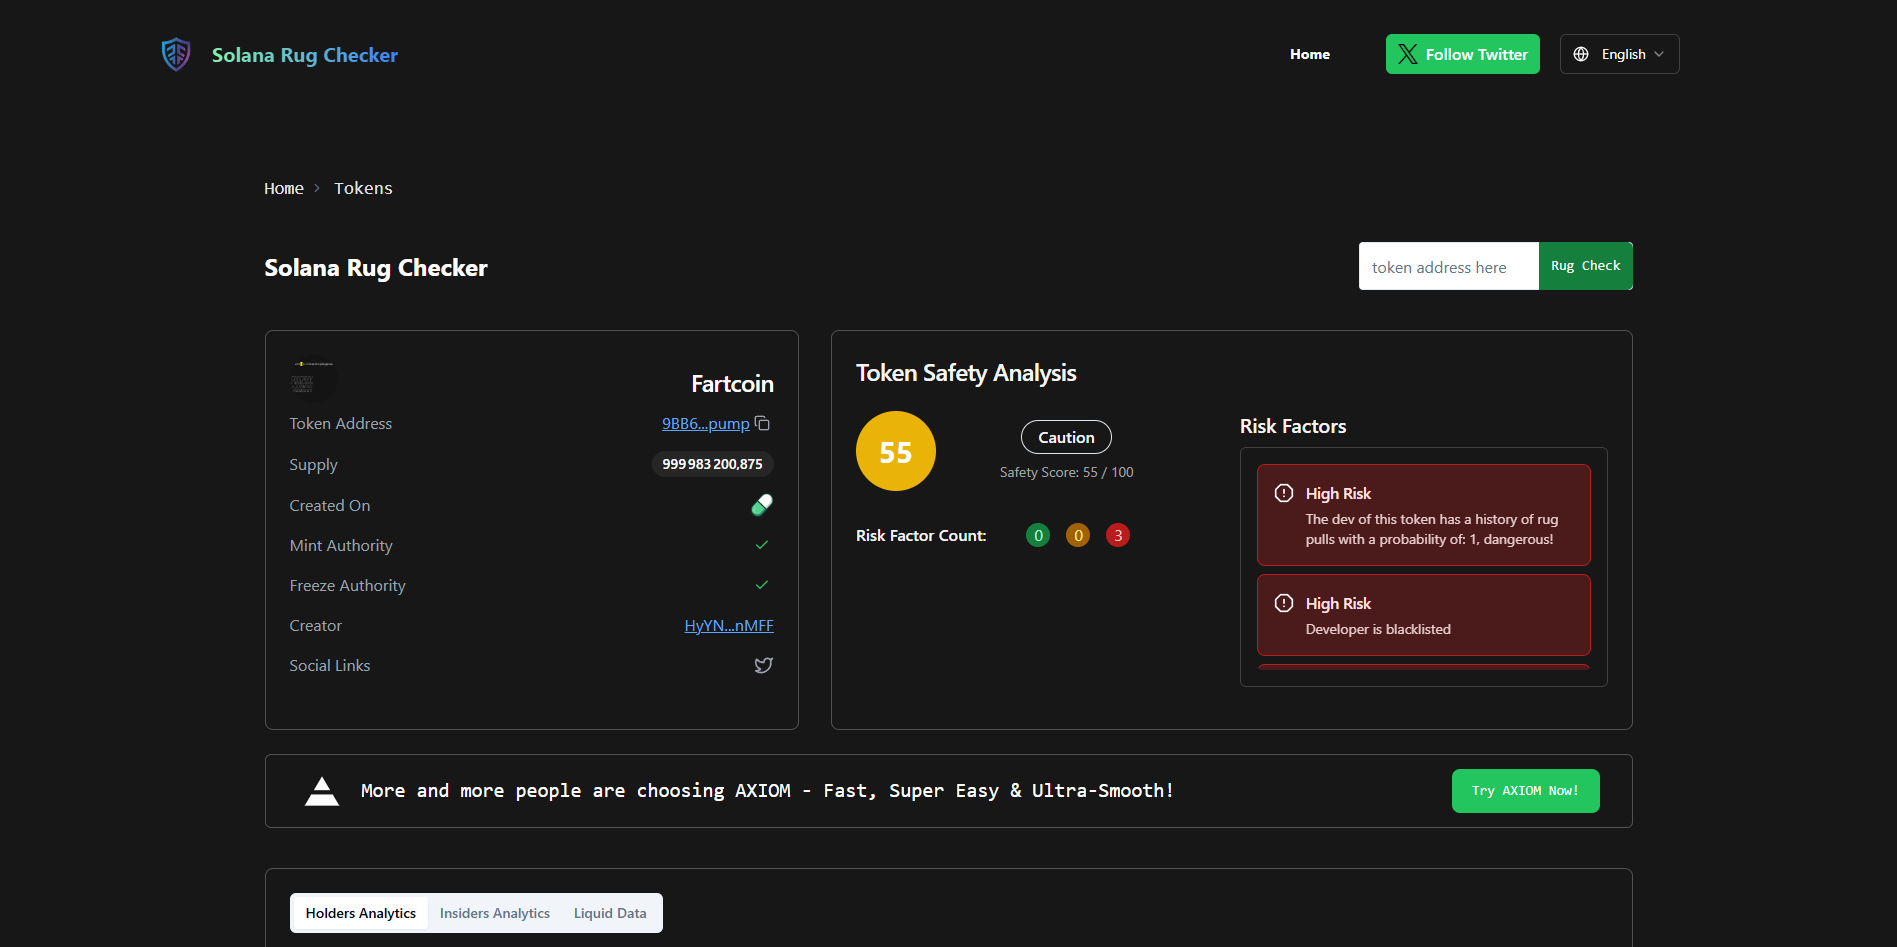Click the Solana Rug Checker shield logo
Viewport: 1897px width, 947px height.
pos(176,54)
